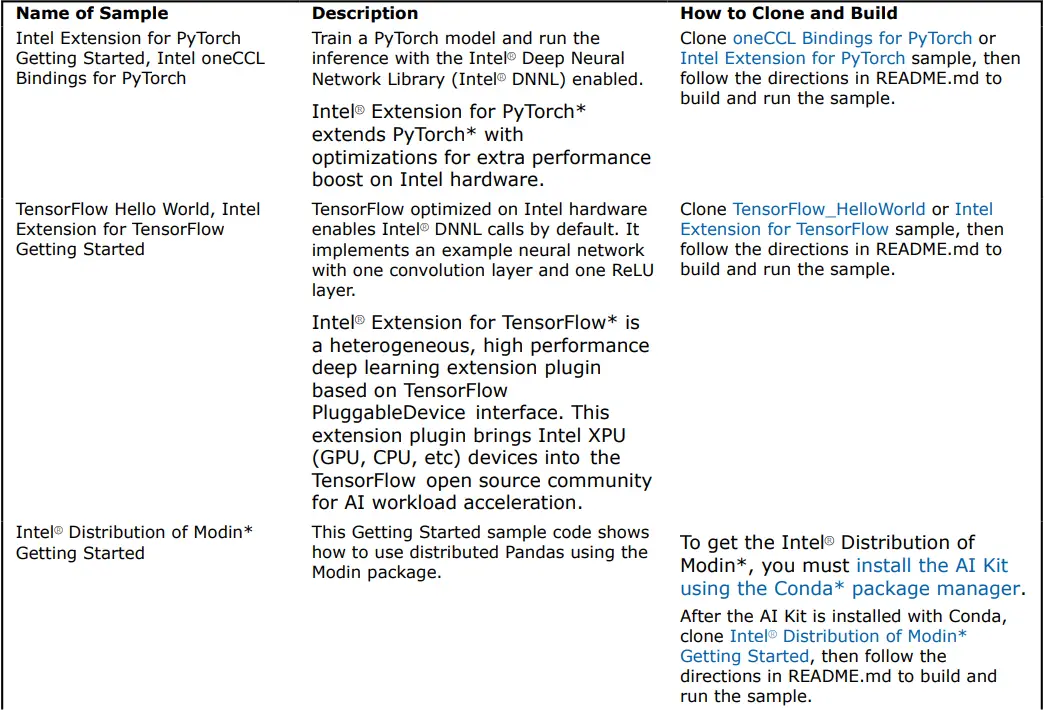
Task: Open the TensorFlow_HelloWorld link
Action: (829, 209)
